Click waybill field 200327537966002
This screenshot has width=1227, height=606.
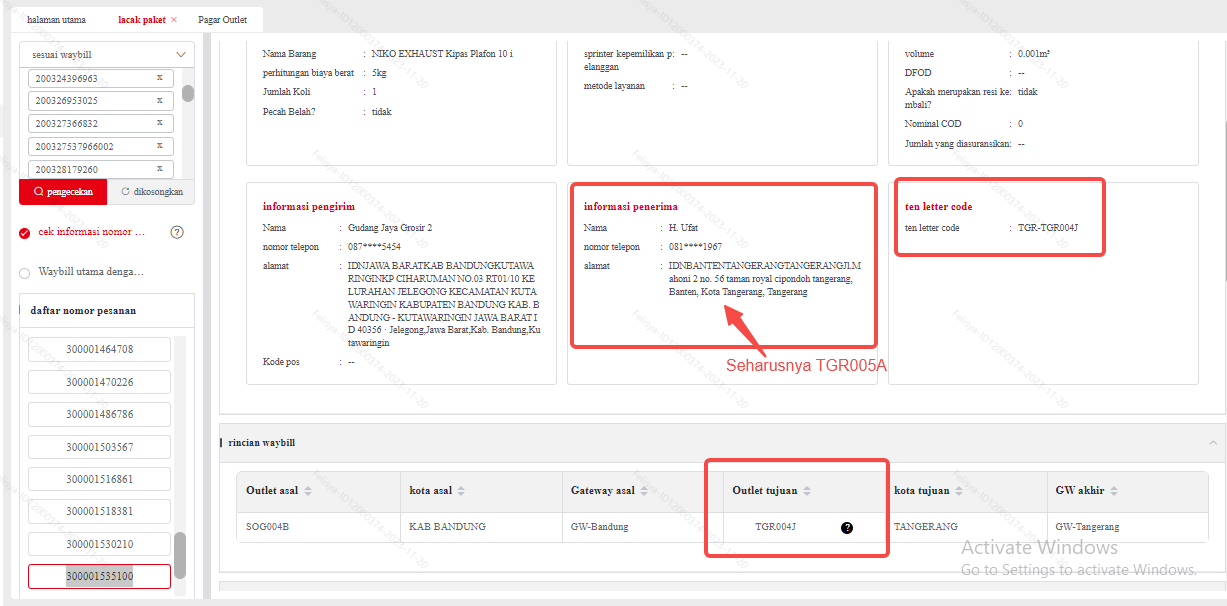100,147
